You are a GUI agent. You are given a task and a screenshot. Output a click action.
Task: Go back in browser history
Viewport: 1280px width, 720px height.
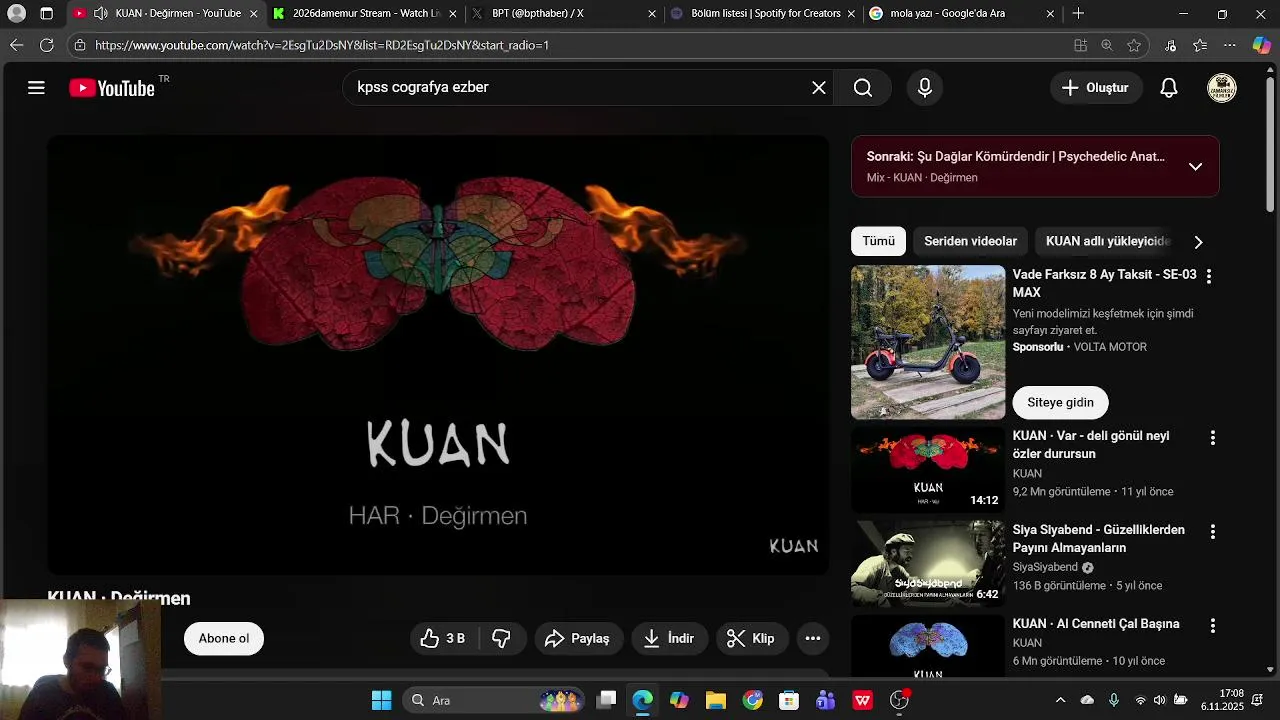pyautogui.click(x=16, y=45)
